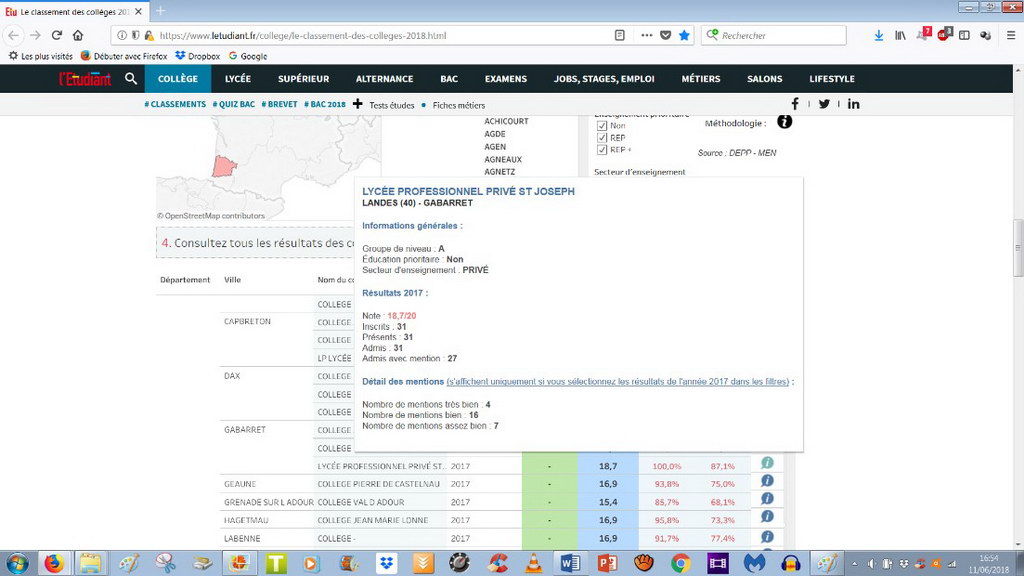Go back one page

point(14,35)
